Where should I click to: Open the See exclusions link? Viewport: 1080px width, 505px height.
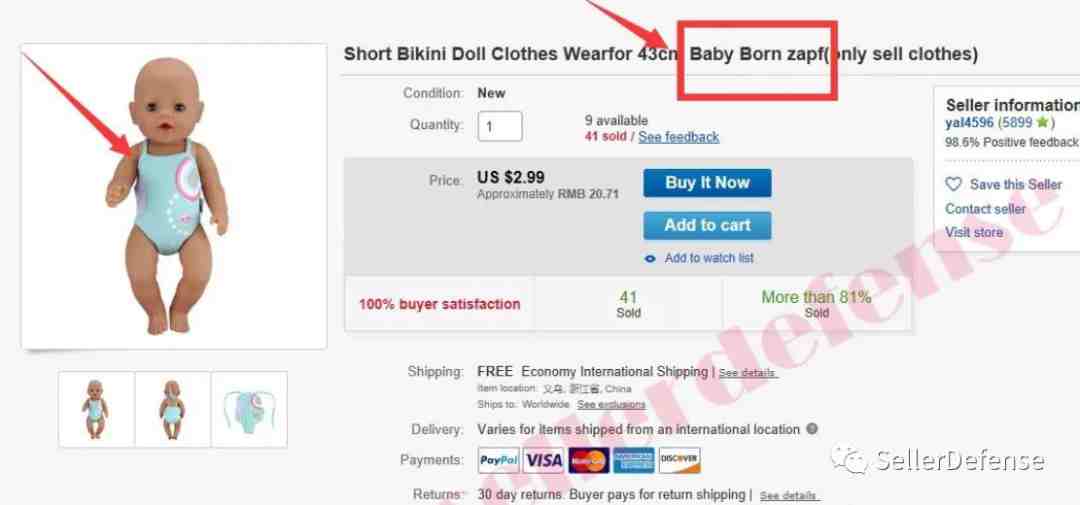pos(611,404)
